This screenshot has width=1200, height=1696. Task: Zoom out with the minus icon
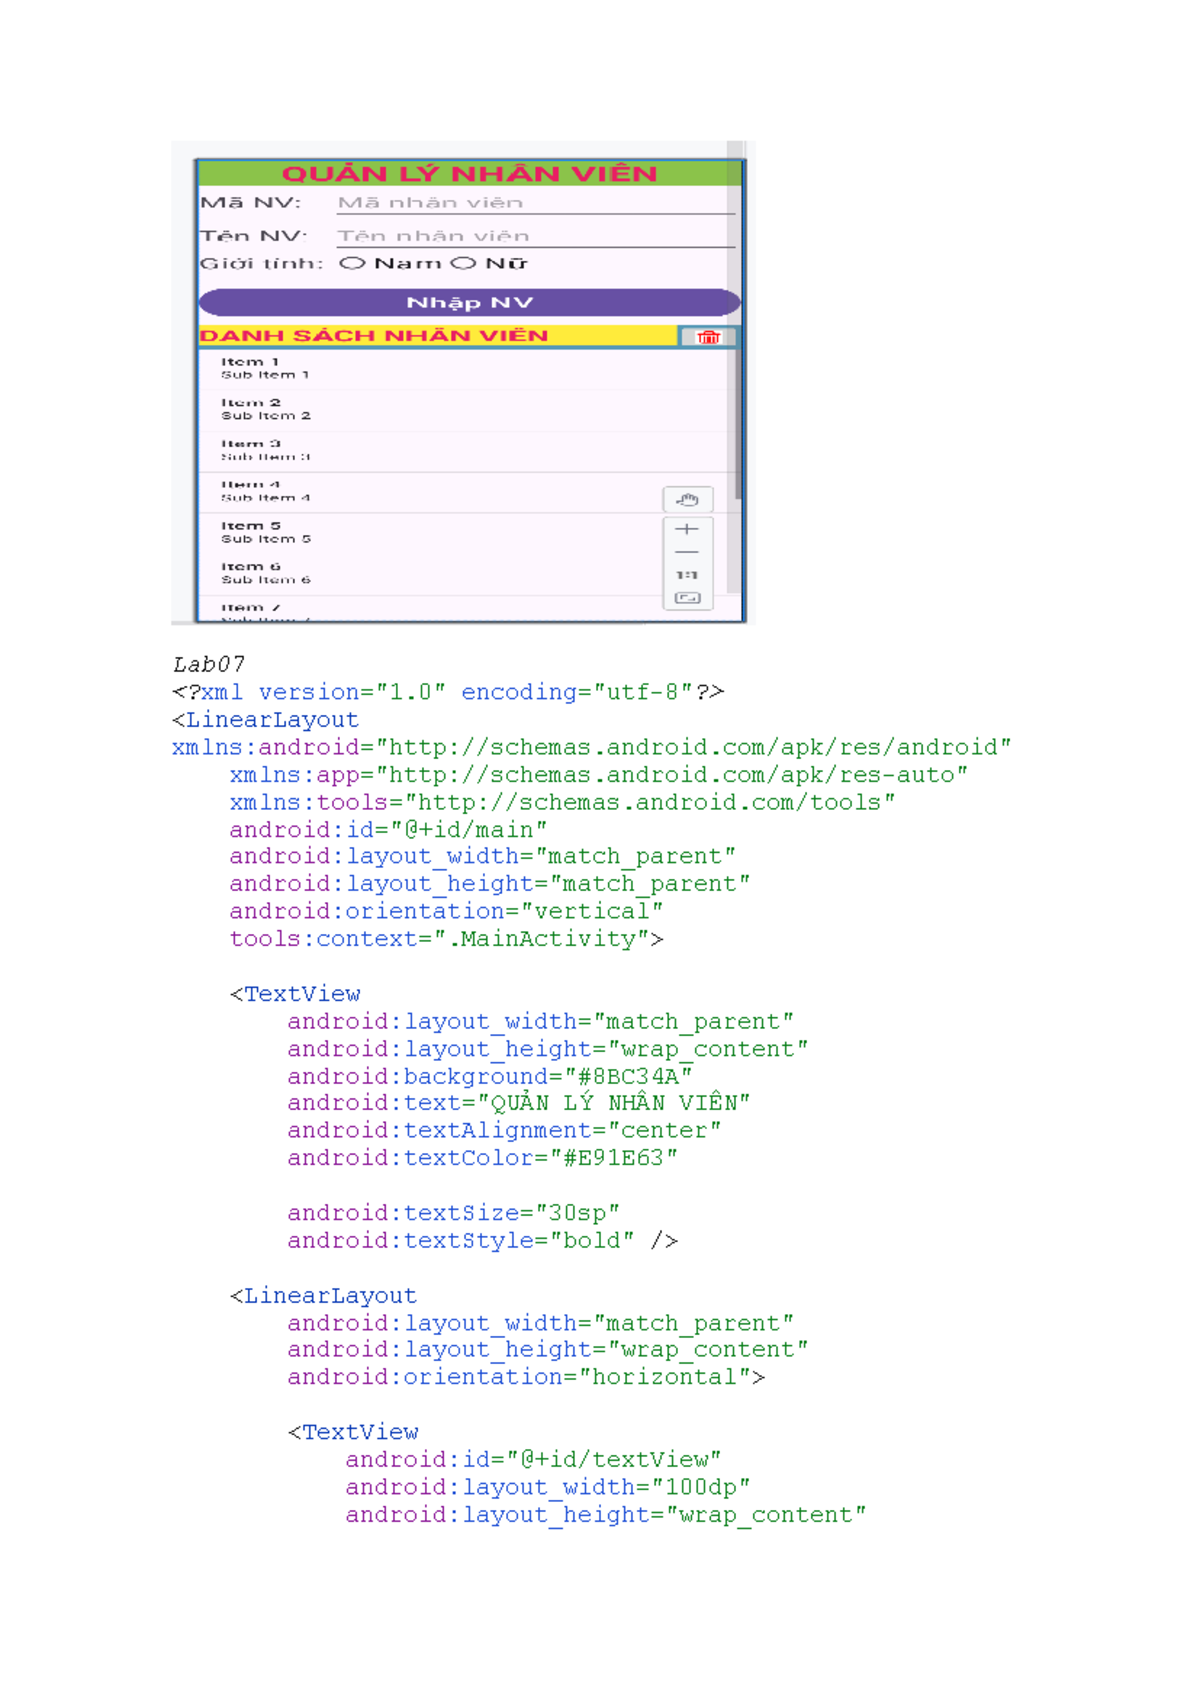(x=687, y=552)
